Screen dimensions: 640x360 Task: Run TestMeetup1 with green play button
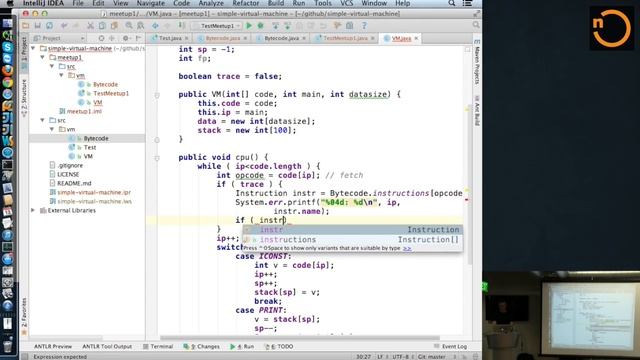click(249, 26)
